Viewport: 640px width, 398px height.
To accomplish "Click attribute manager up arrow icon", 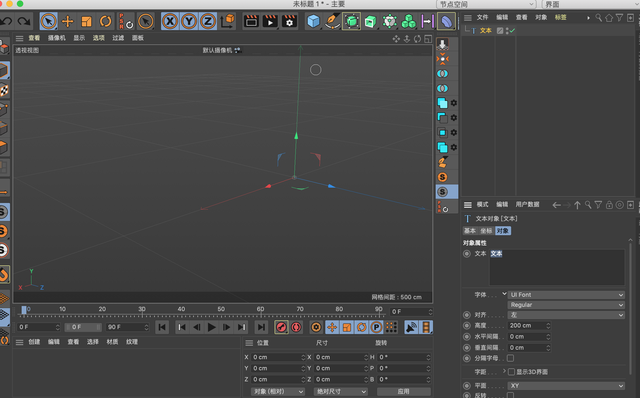I will tap(577, 205).
